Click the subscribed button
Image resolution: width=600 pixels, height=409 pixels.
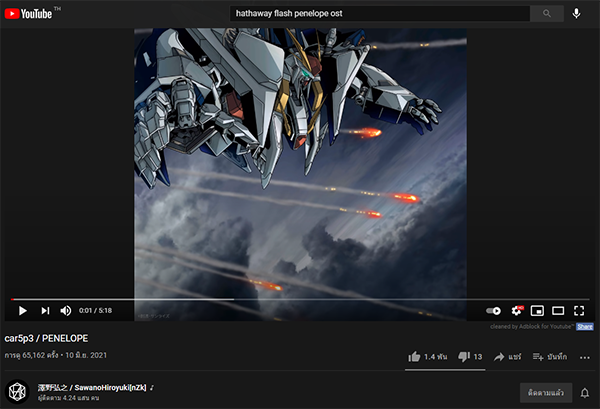(x=546, y=392)
